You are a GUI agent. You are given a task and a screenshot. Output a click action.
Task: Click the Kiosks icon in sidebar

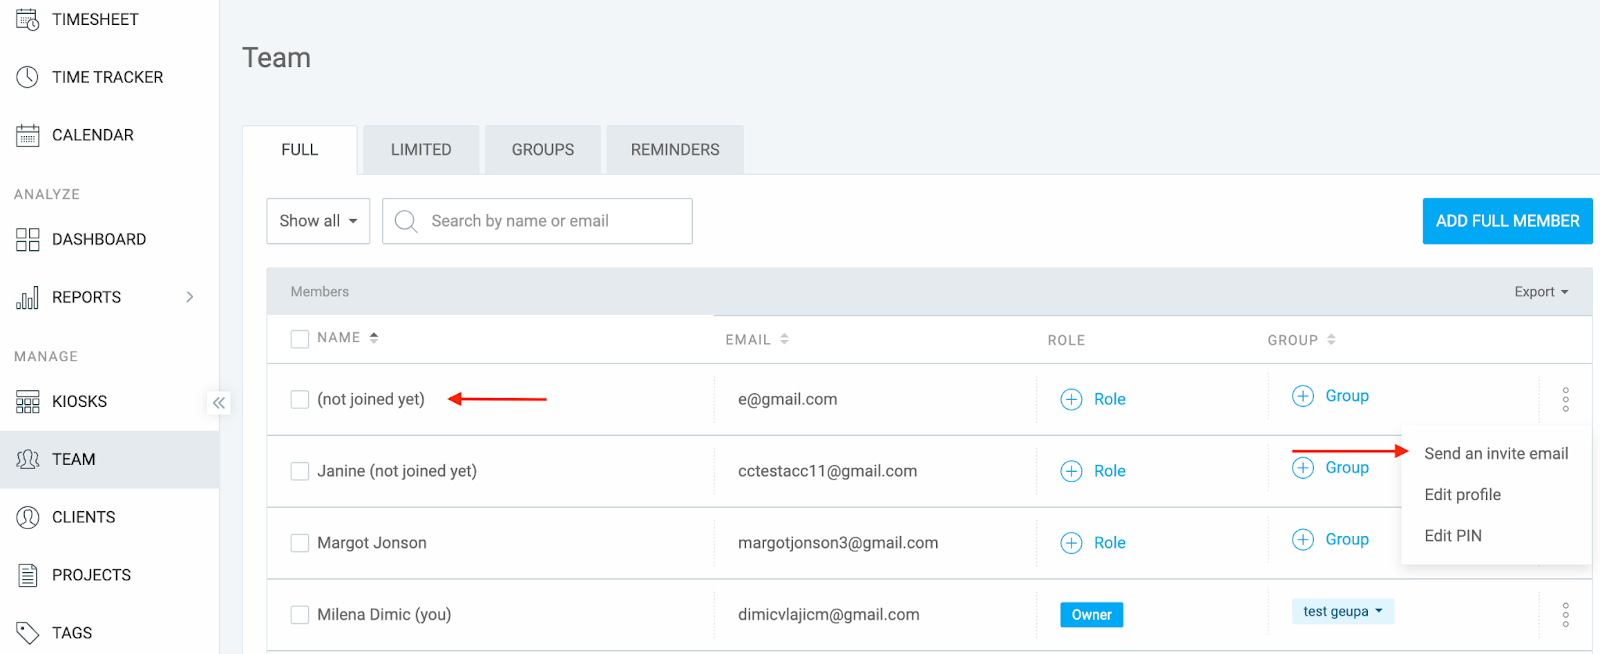(27, 401)
